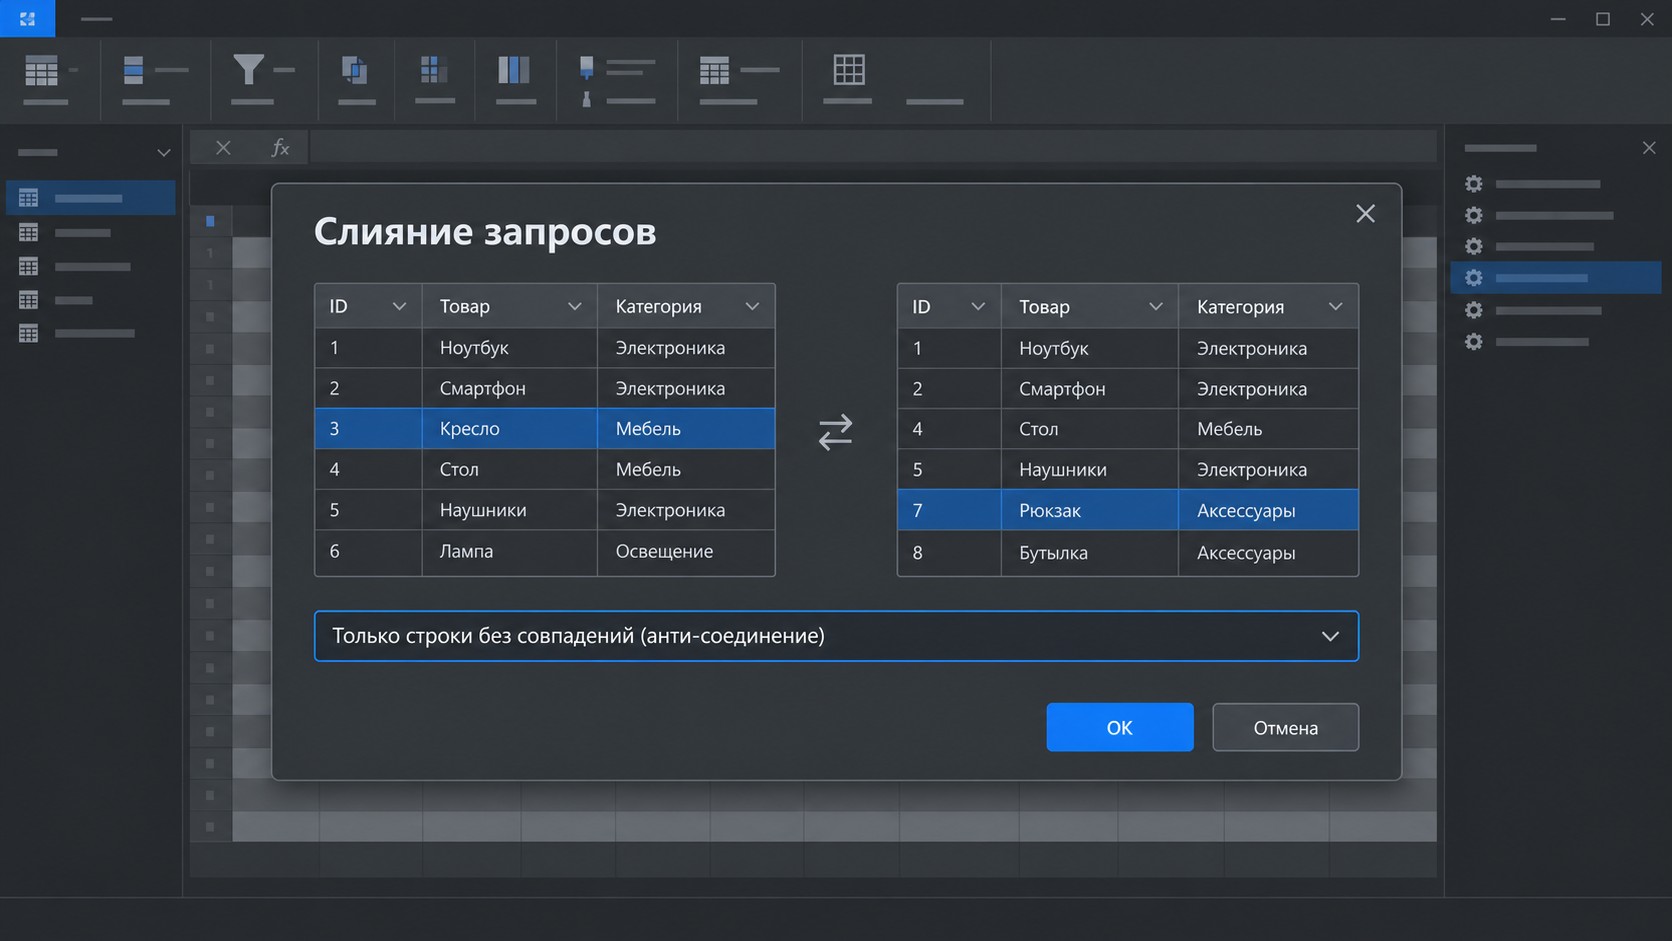
Task: Click the blue grid blocks icon in ribbon
Action: (433, 70)
